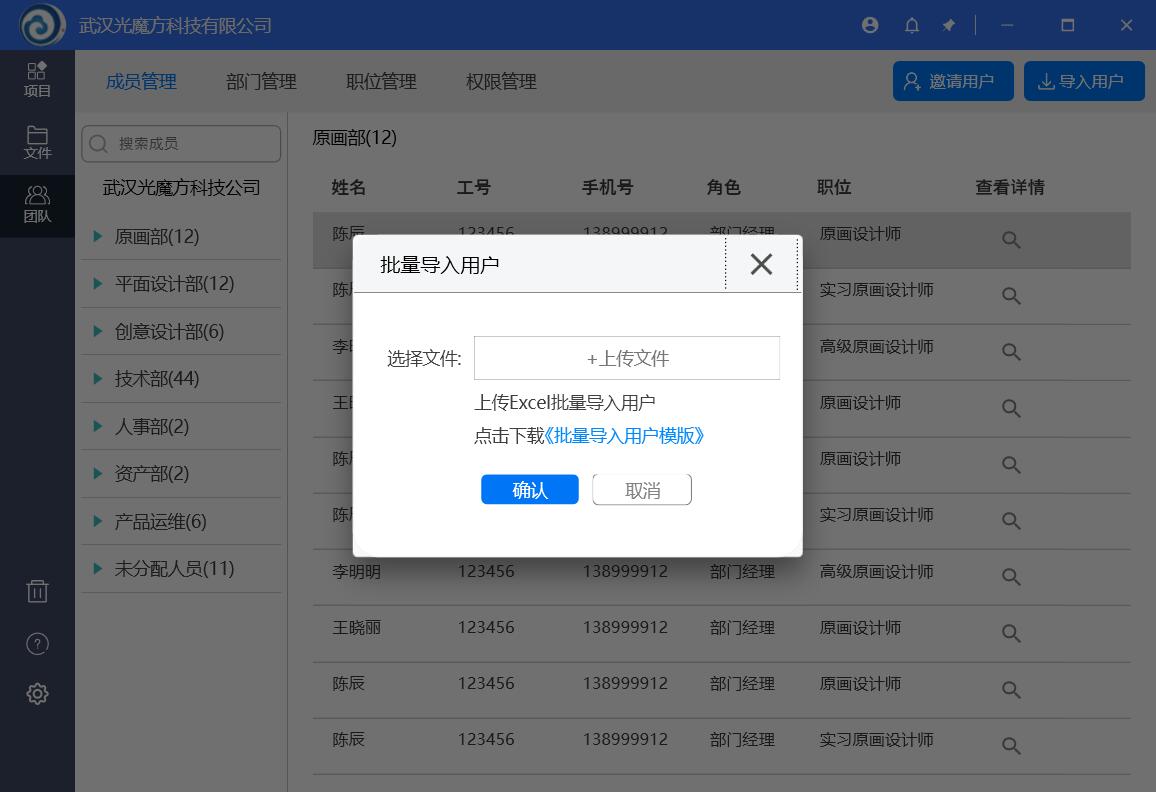Click the user account icon in title bar
Screen dimensions: 1156x792
tap(870, 25)
